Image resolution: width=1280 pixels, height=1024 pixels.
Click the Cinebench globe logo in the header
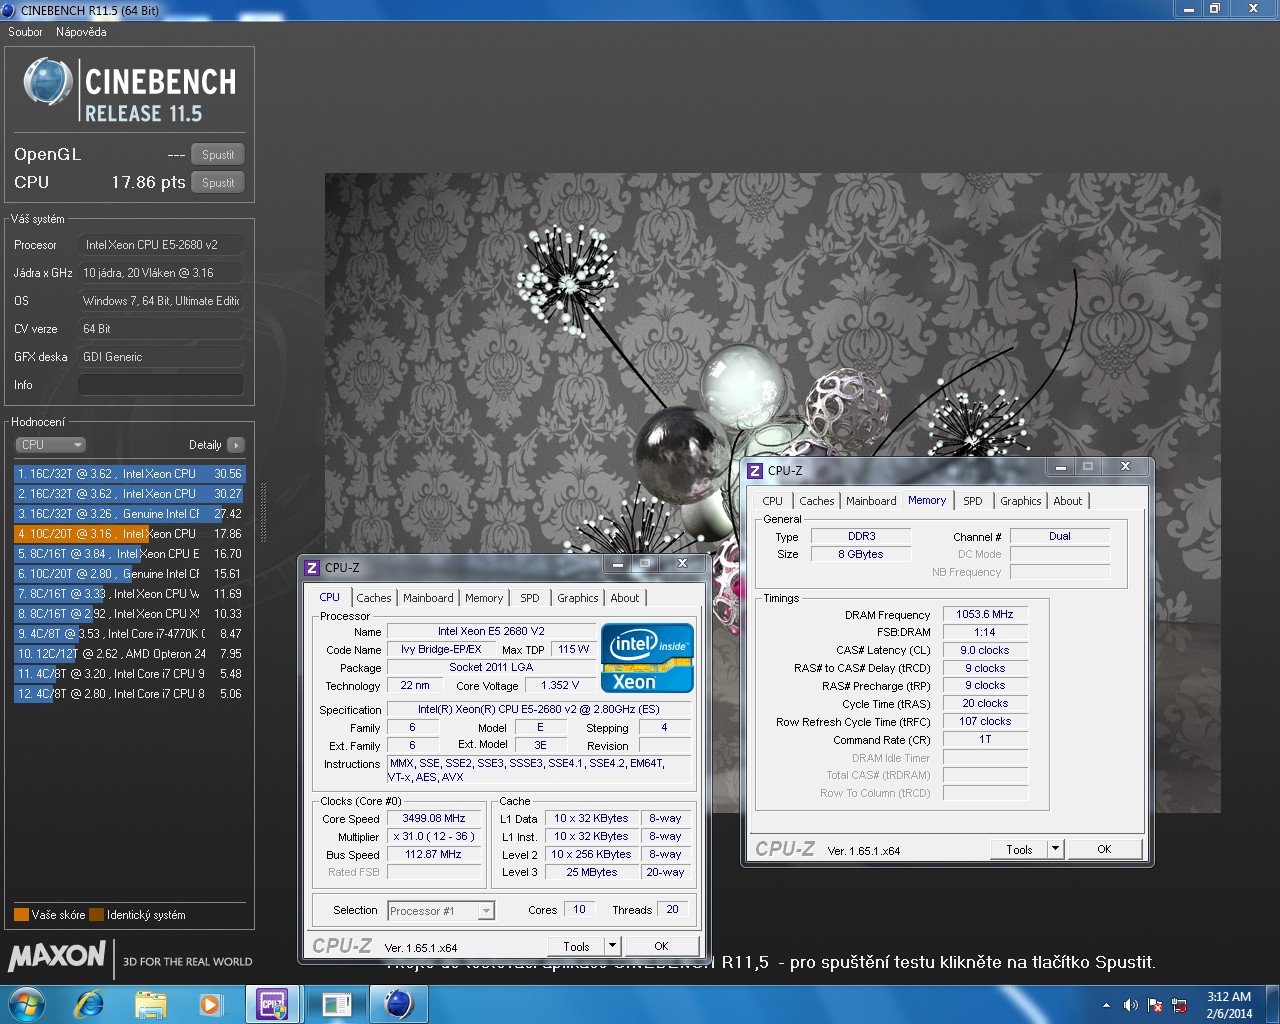click(x=47, y=82)
